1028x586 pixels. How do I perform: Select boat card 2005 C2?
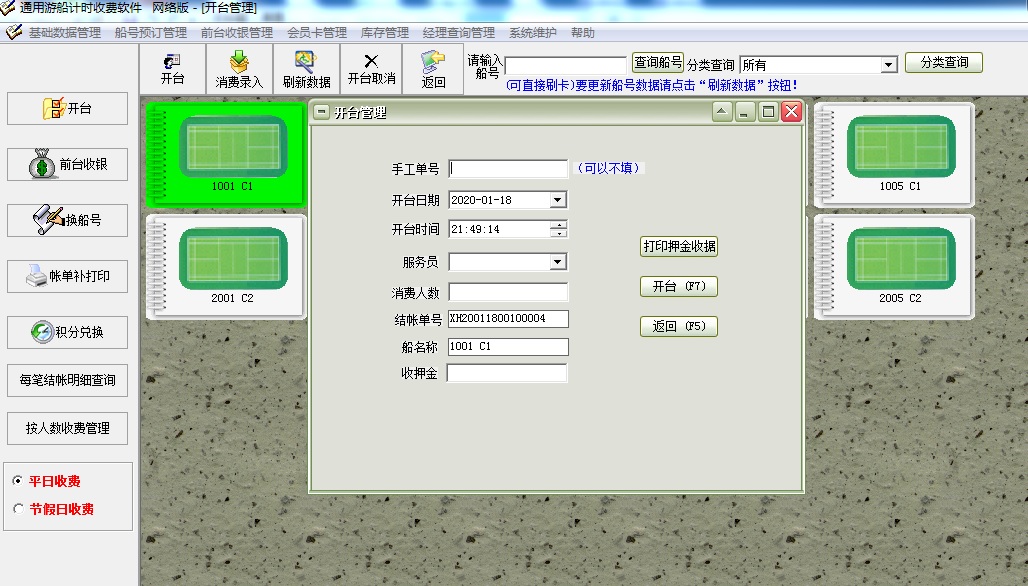pos(894,267)
